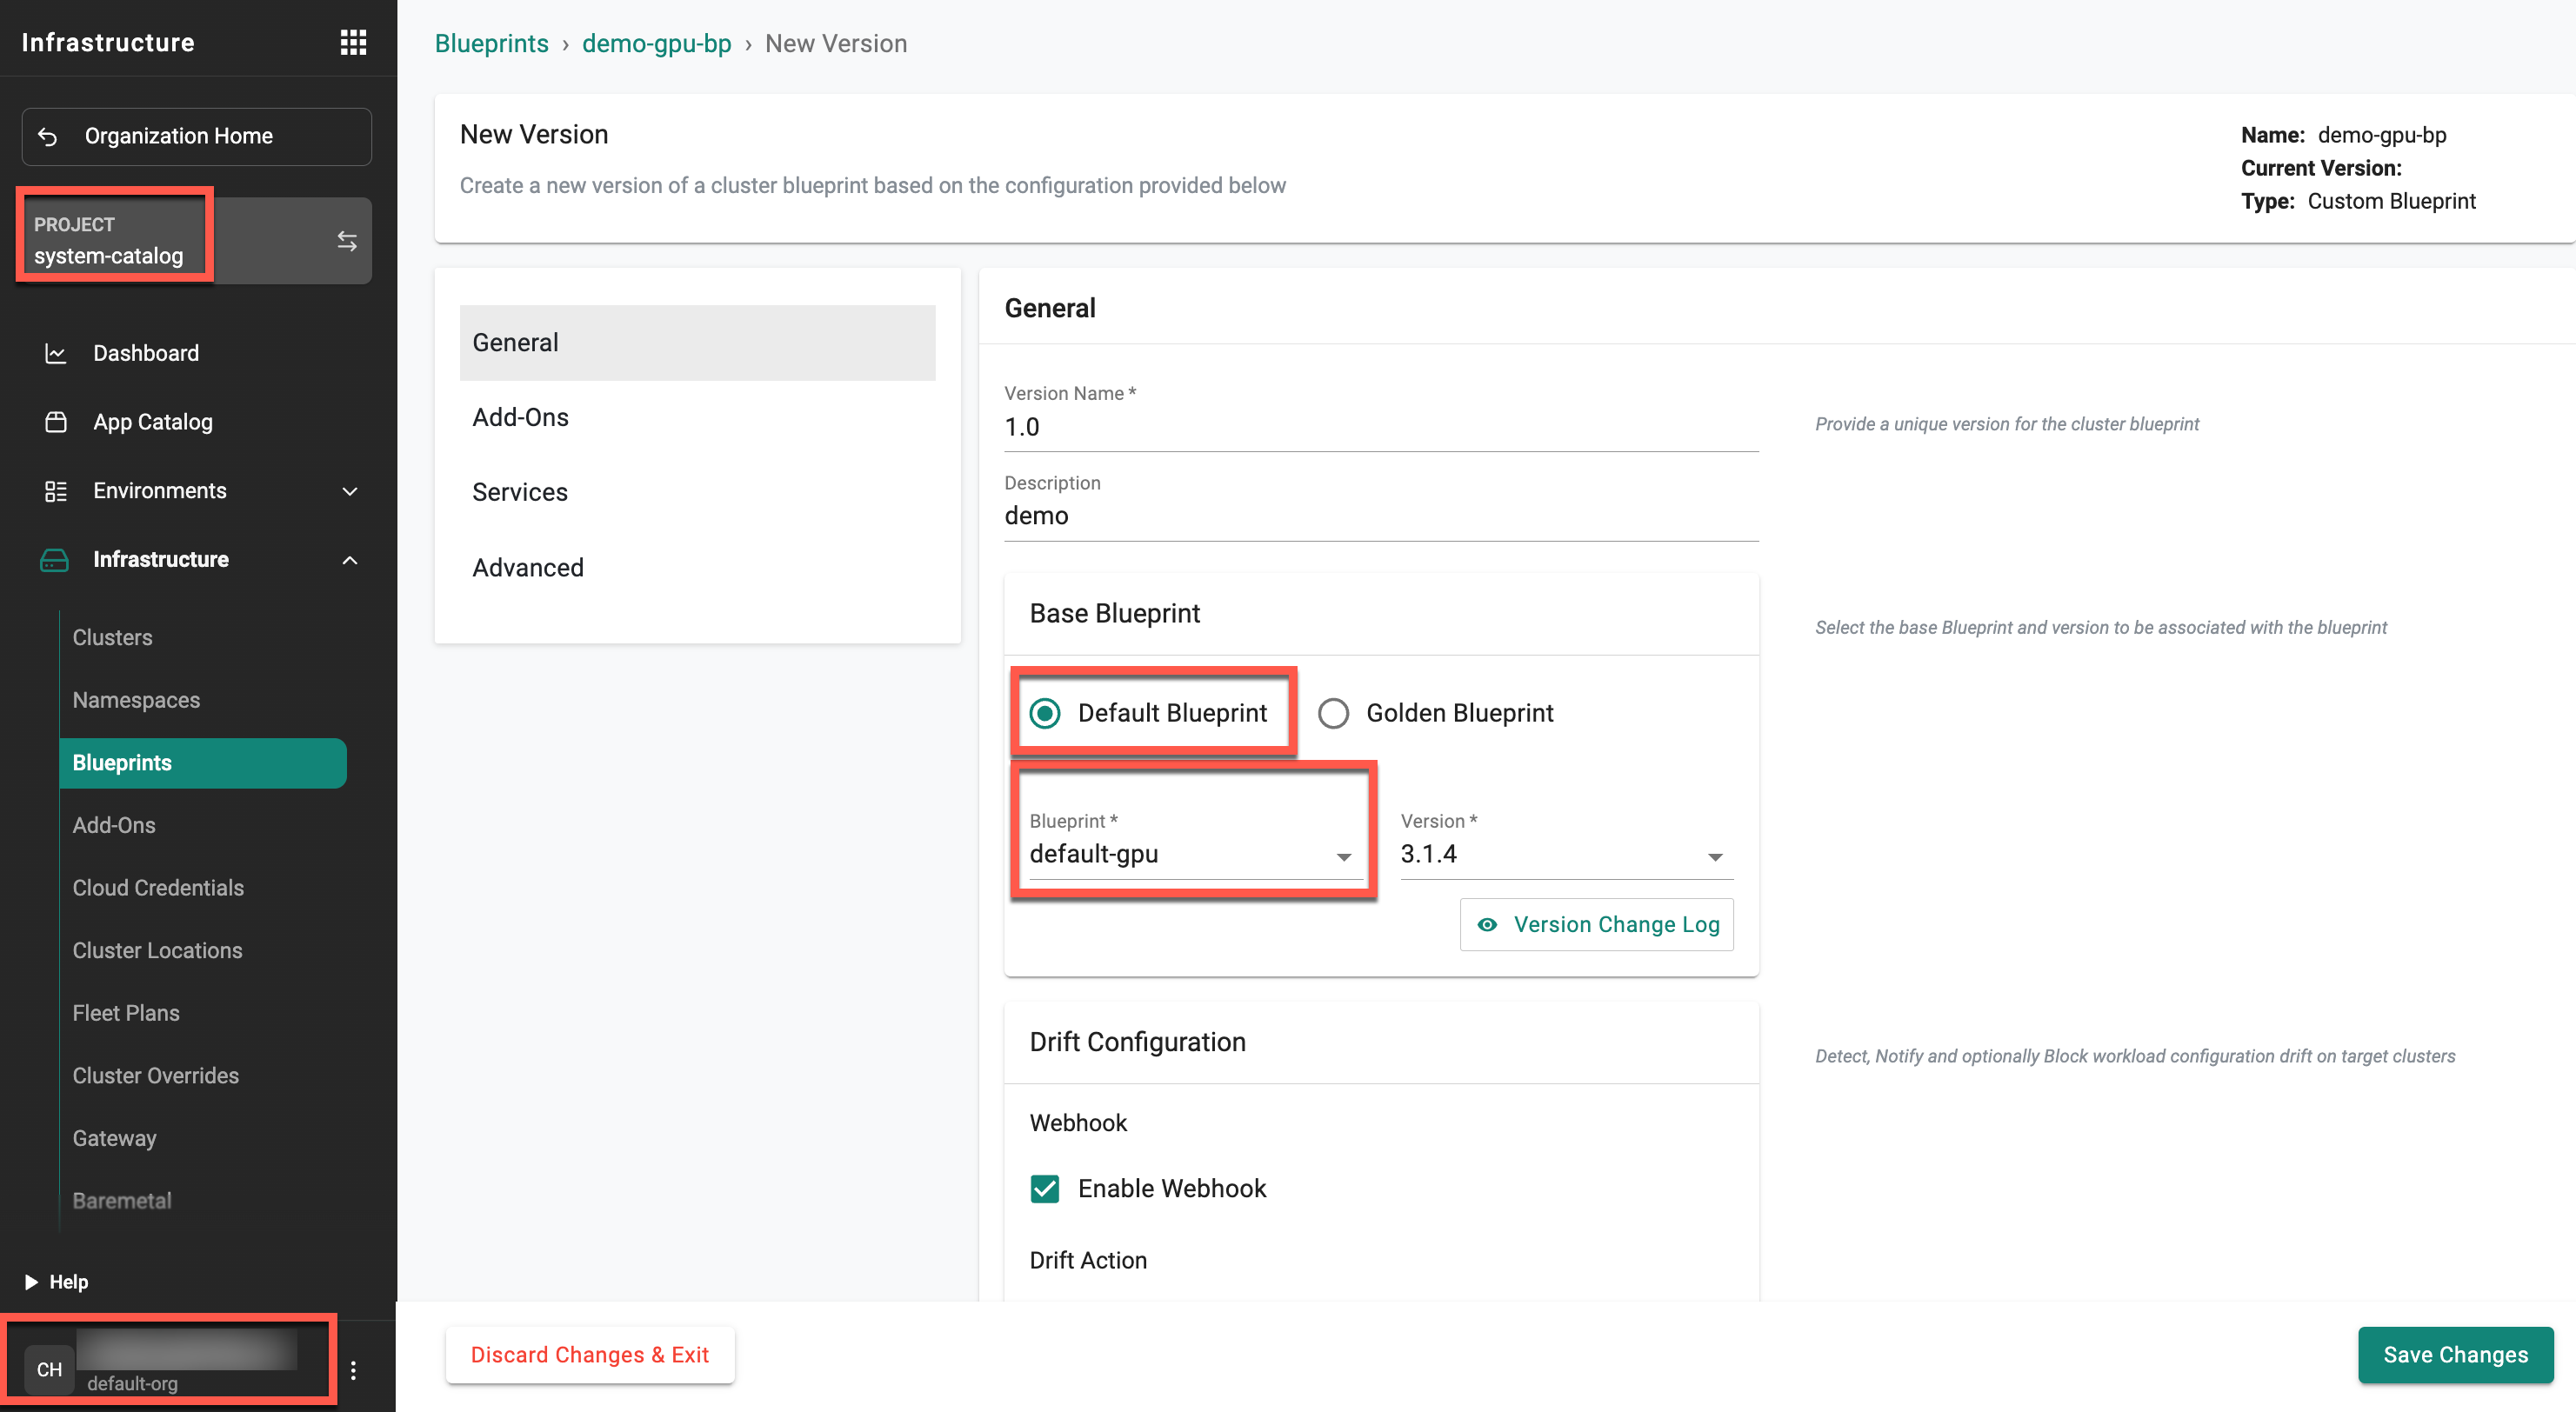Open the Version 3.1.4 dropdown
2576x1412 pixels.
click(x=1565, y=854)
